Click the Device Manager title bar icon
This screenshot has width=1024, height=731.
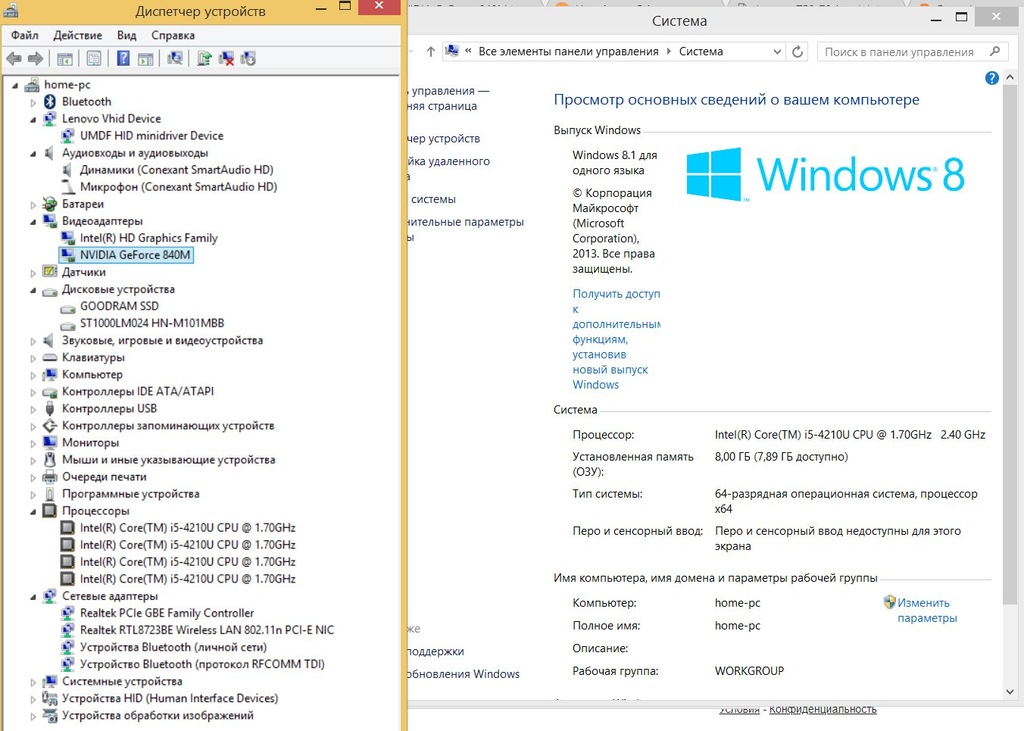[10, 10]
